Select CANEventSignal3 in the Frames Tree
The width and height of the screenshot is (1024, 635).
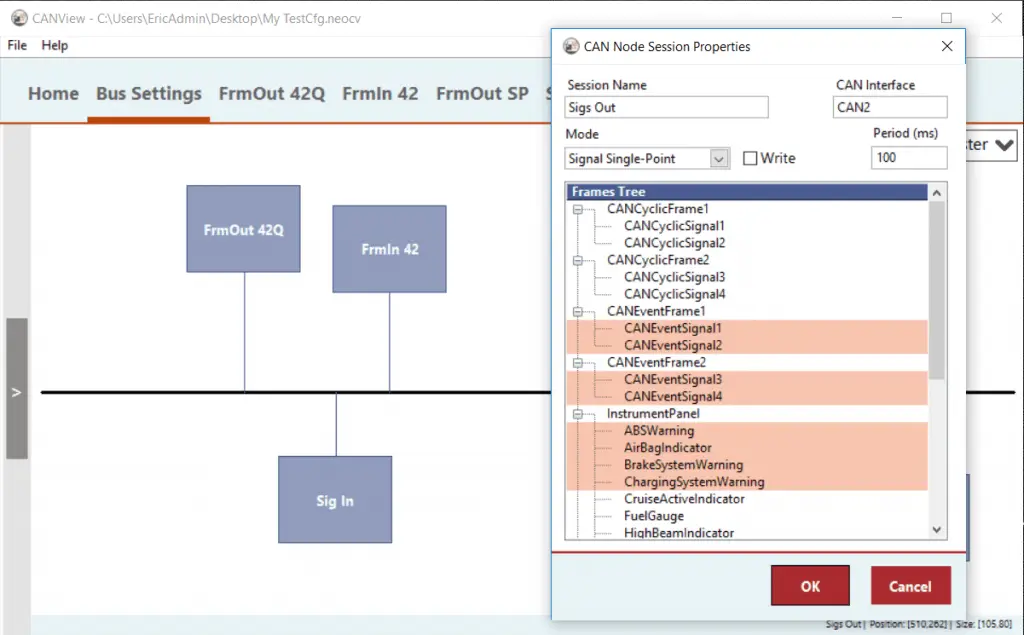click(672, 380)
